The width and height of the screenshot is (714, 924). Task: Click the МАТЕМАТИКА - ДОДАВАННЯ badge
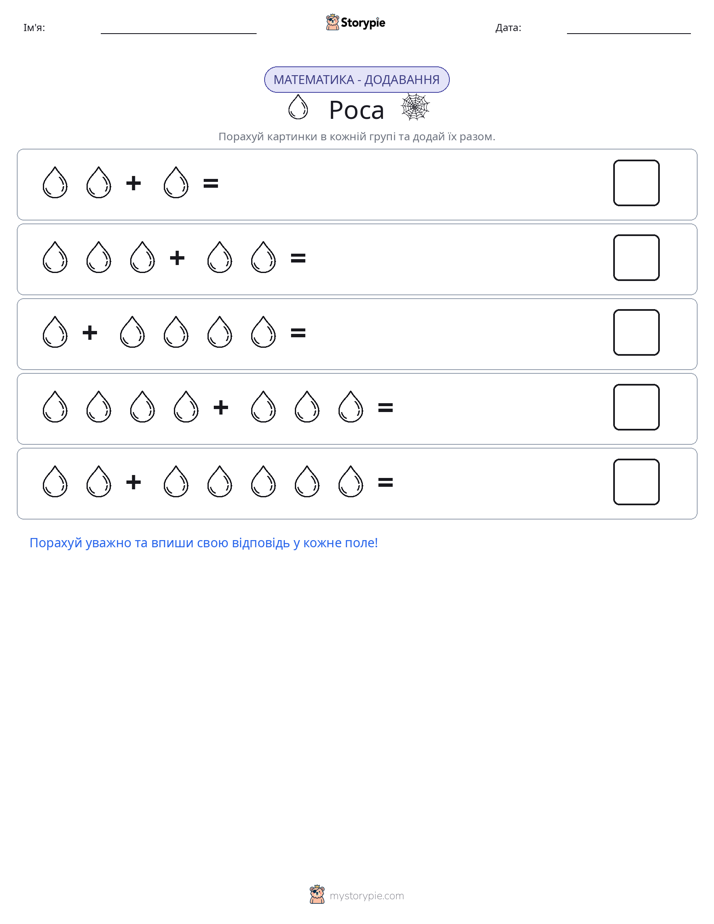[x=356, y=80]
